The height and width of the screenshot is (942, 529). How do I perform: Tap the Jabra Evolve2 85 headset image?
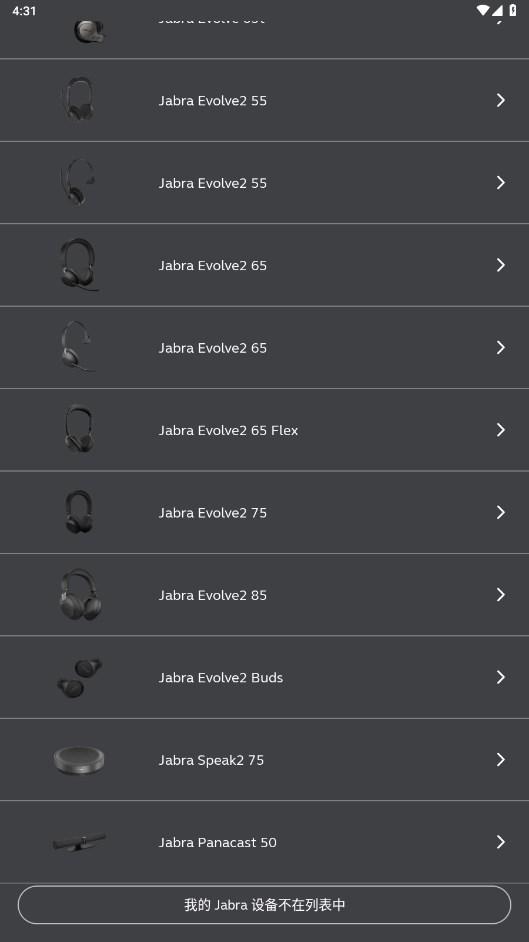pos(80,595)
